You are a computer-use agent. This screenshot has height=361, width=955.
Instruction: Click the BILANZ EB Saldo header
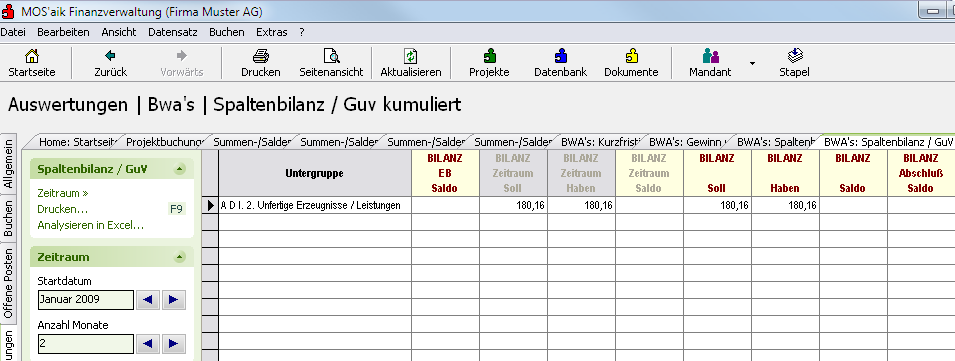[x=445, y=173]
